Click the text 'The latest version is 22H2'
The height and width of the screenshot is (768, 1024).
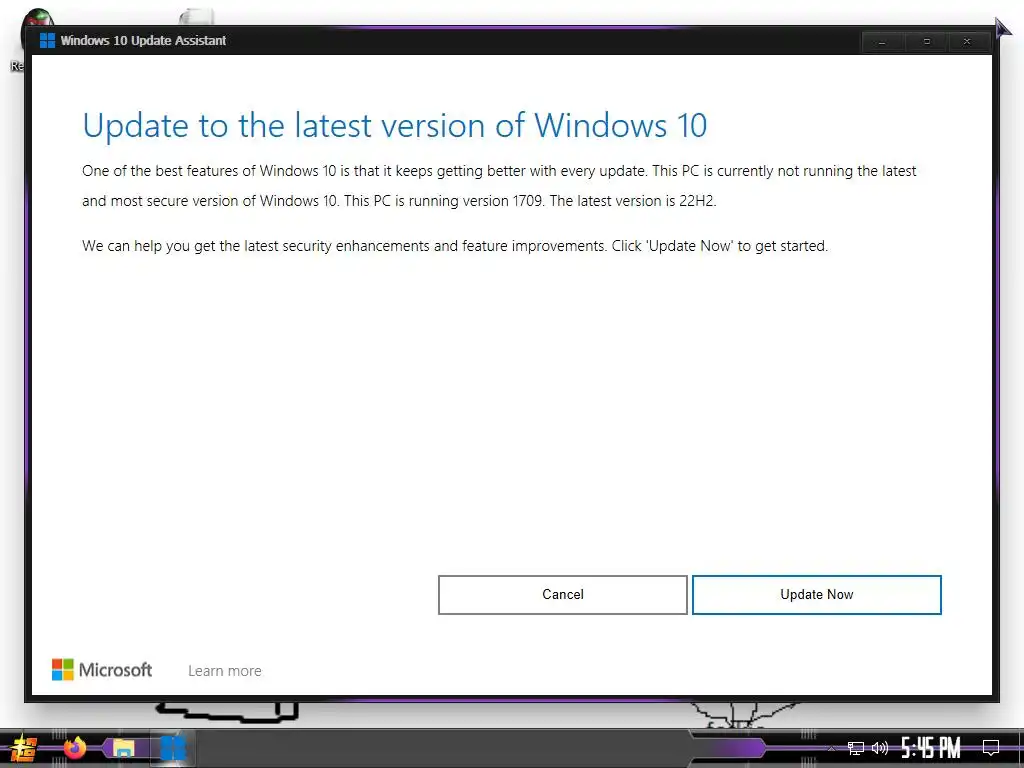(x=633, y=201)
